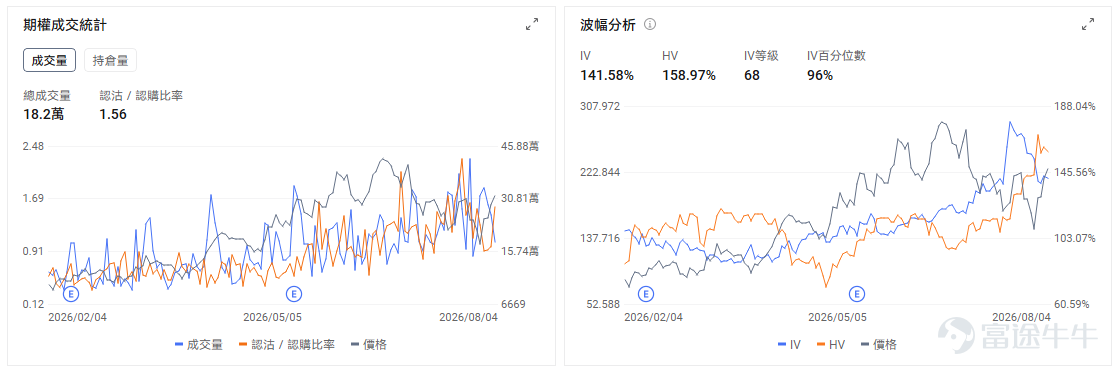Image resolution: width=1118 pixels, height=372 pixels.
Task: Click the 2026/05/05 date in 期權成交統計
Action: pyautogui.click(x=273, y=317)
